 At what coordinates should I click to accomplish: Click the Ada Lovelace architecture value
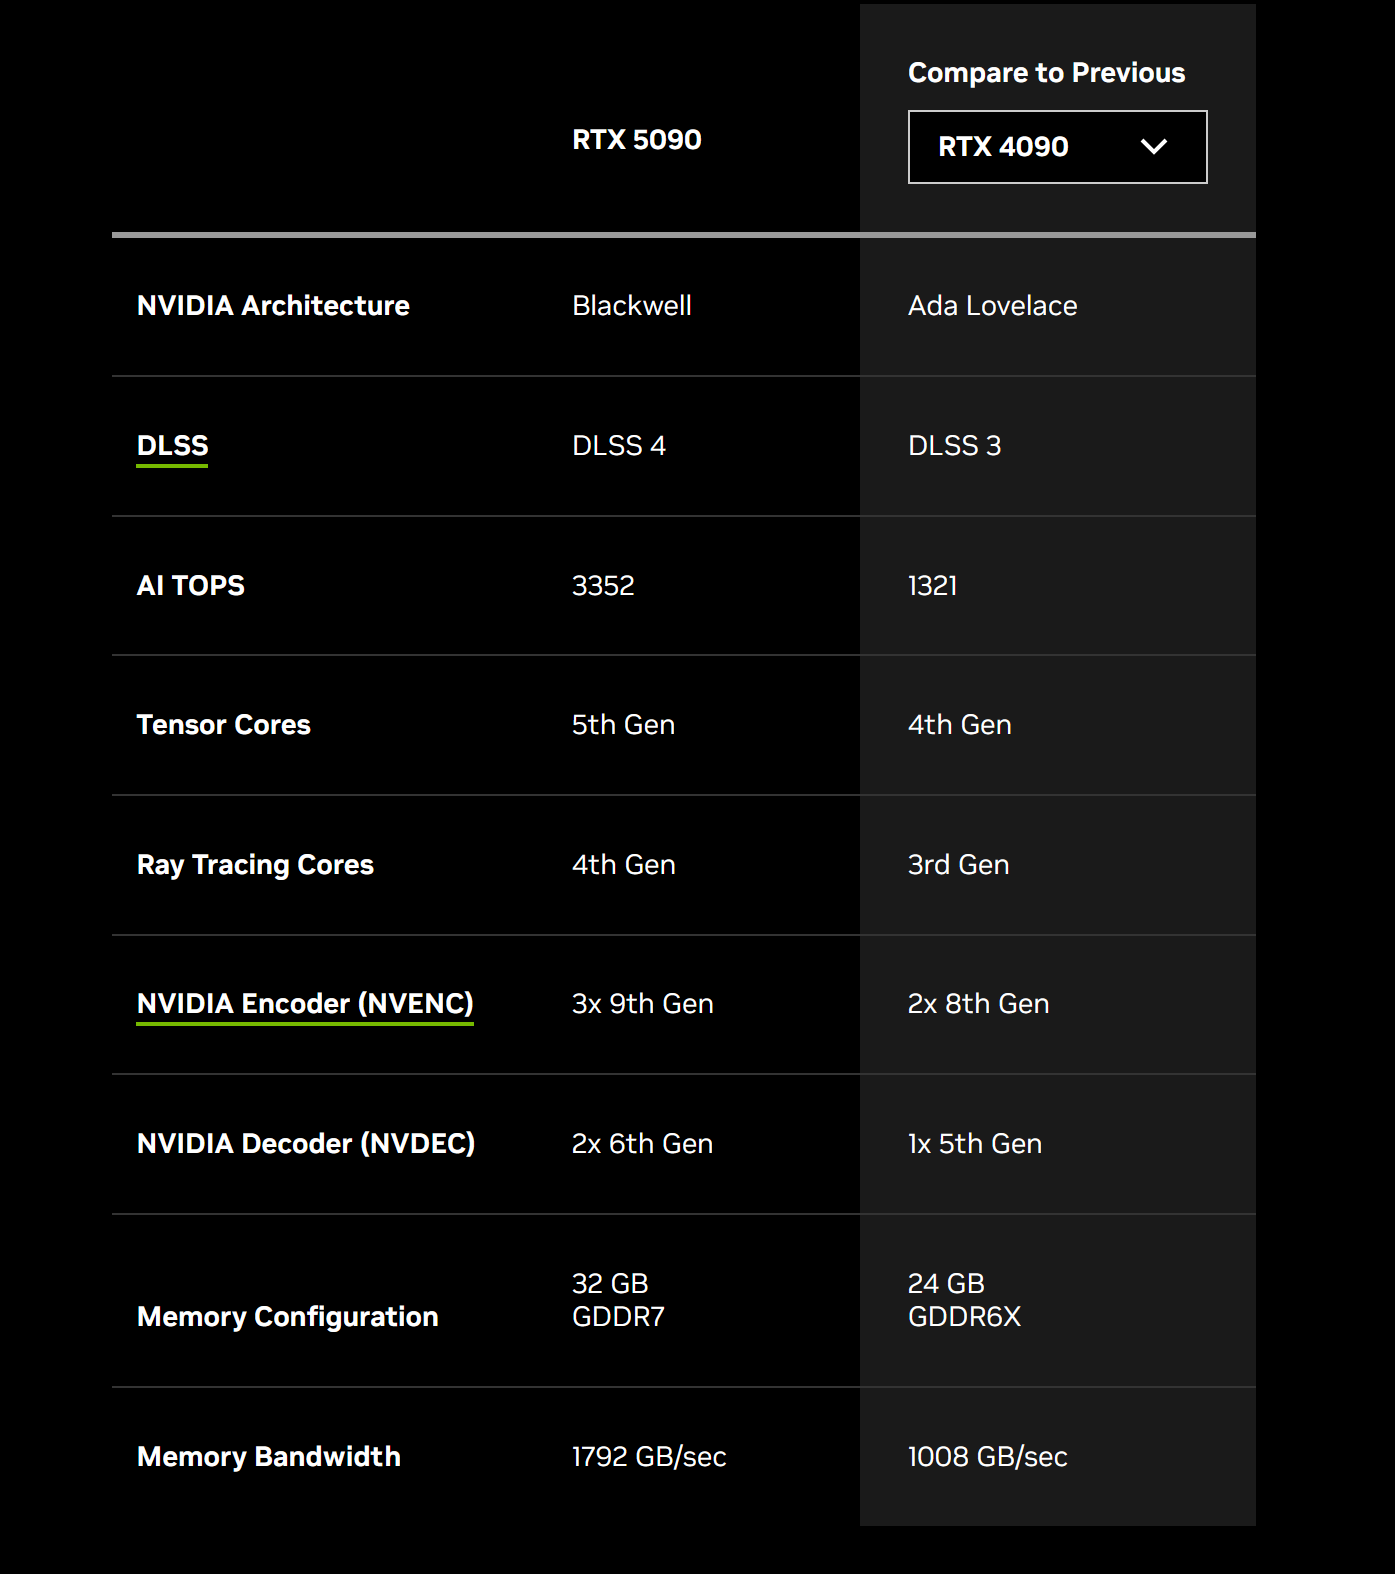pyautogui.click(x=993, y=306)
